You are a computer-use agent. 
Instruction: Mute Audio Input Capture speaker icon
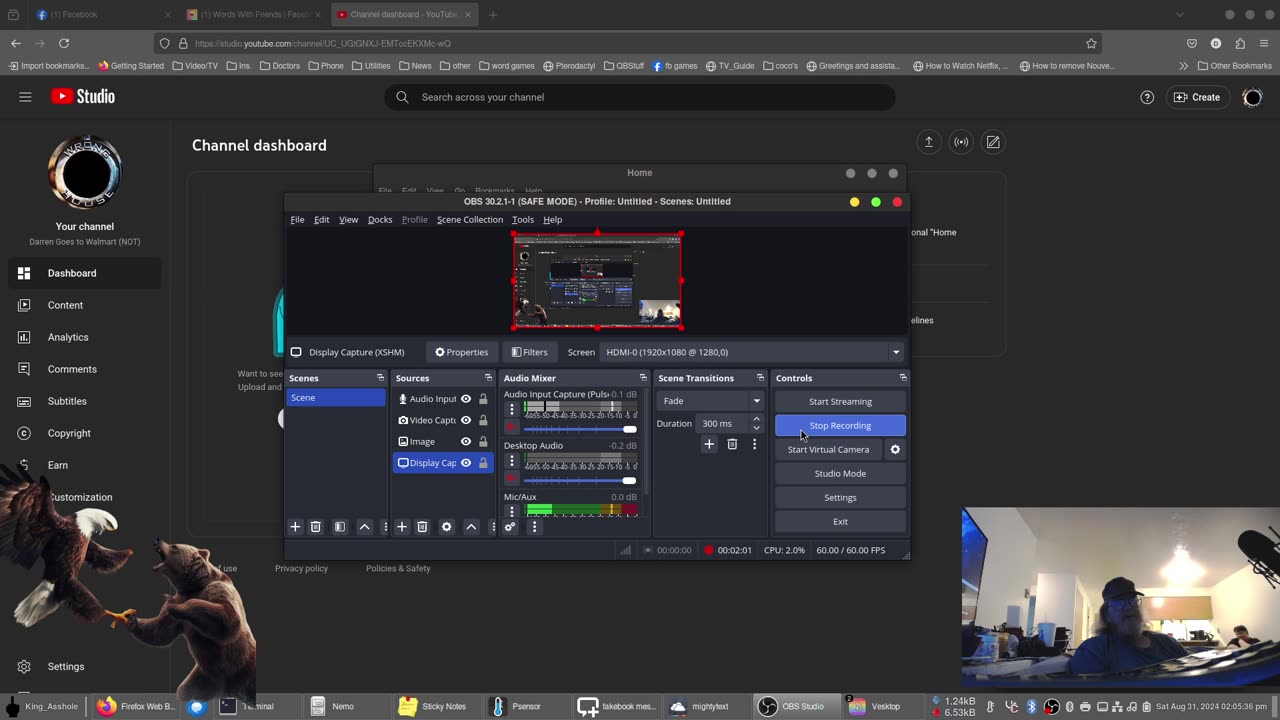[x=512, y=428]
